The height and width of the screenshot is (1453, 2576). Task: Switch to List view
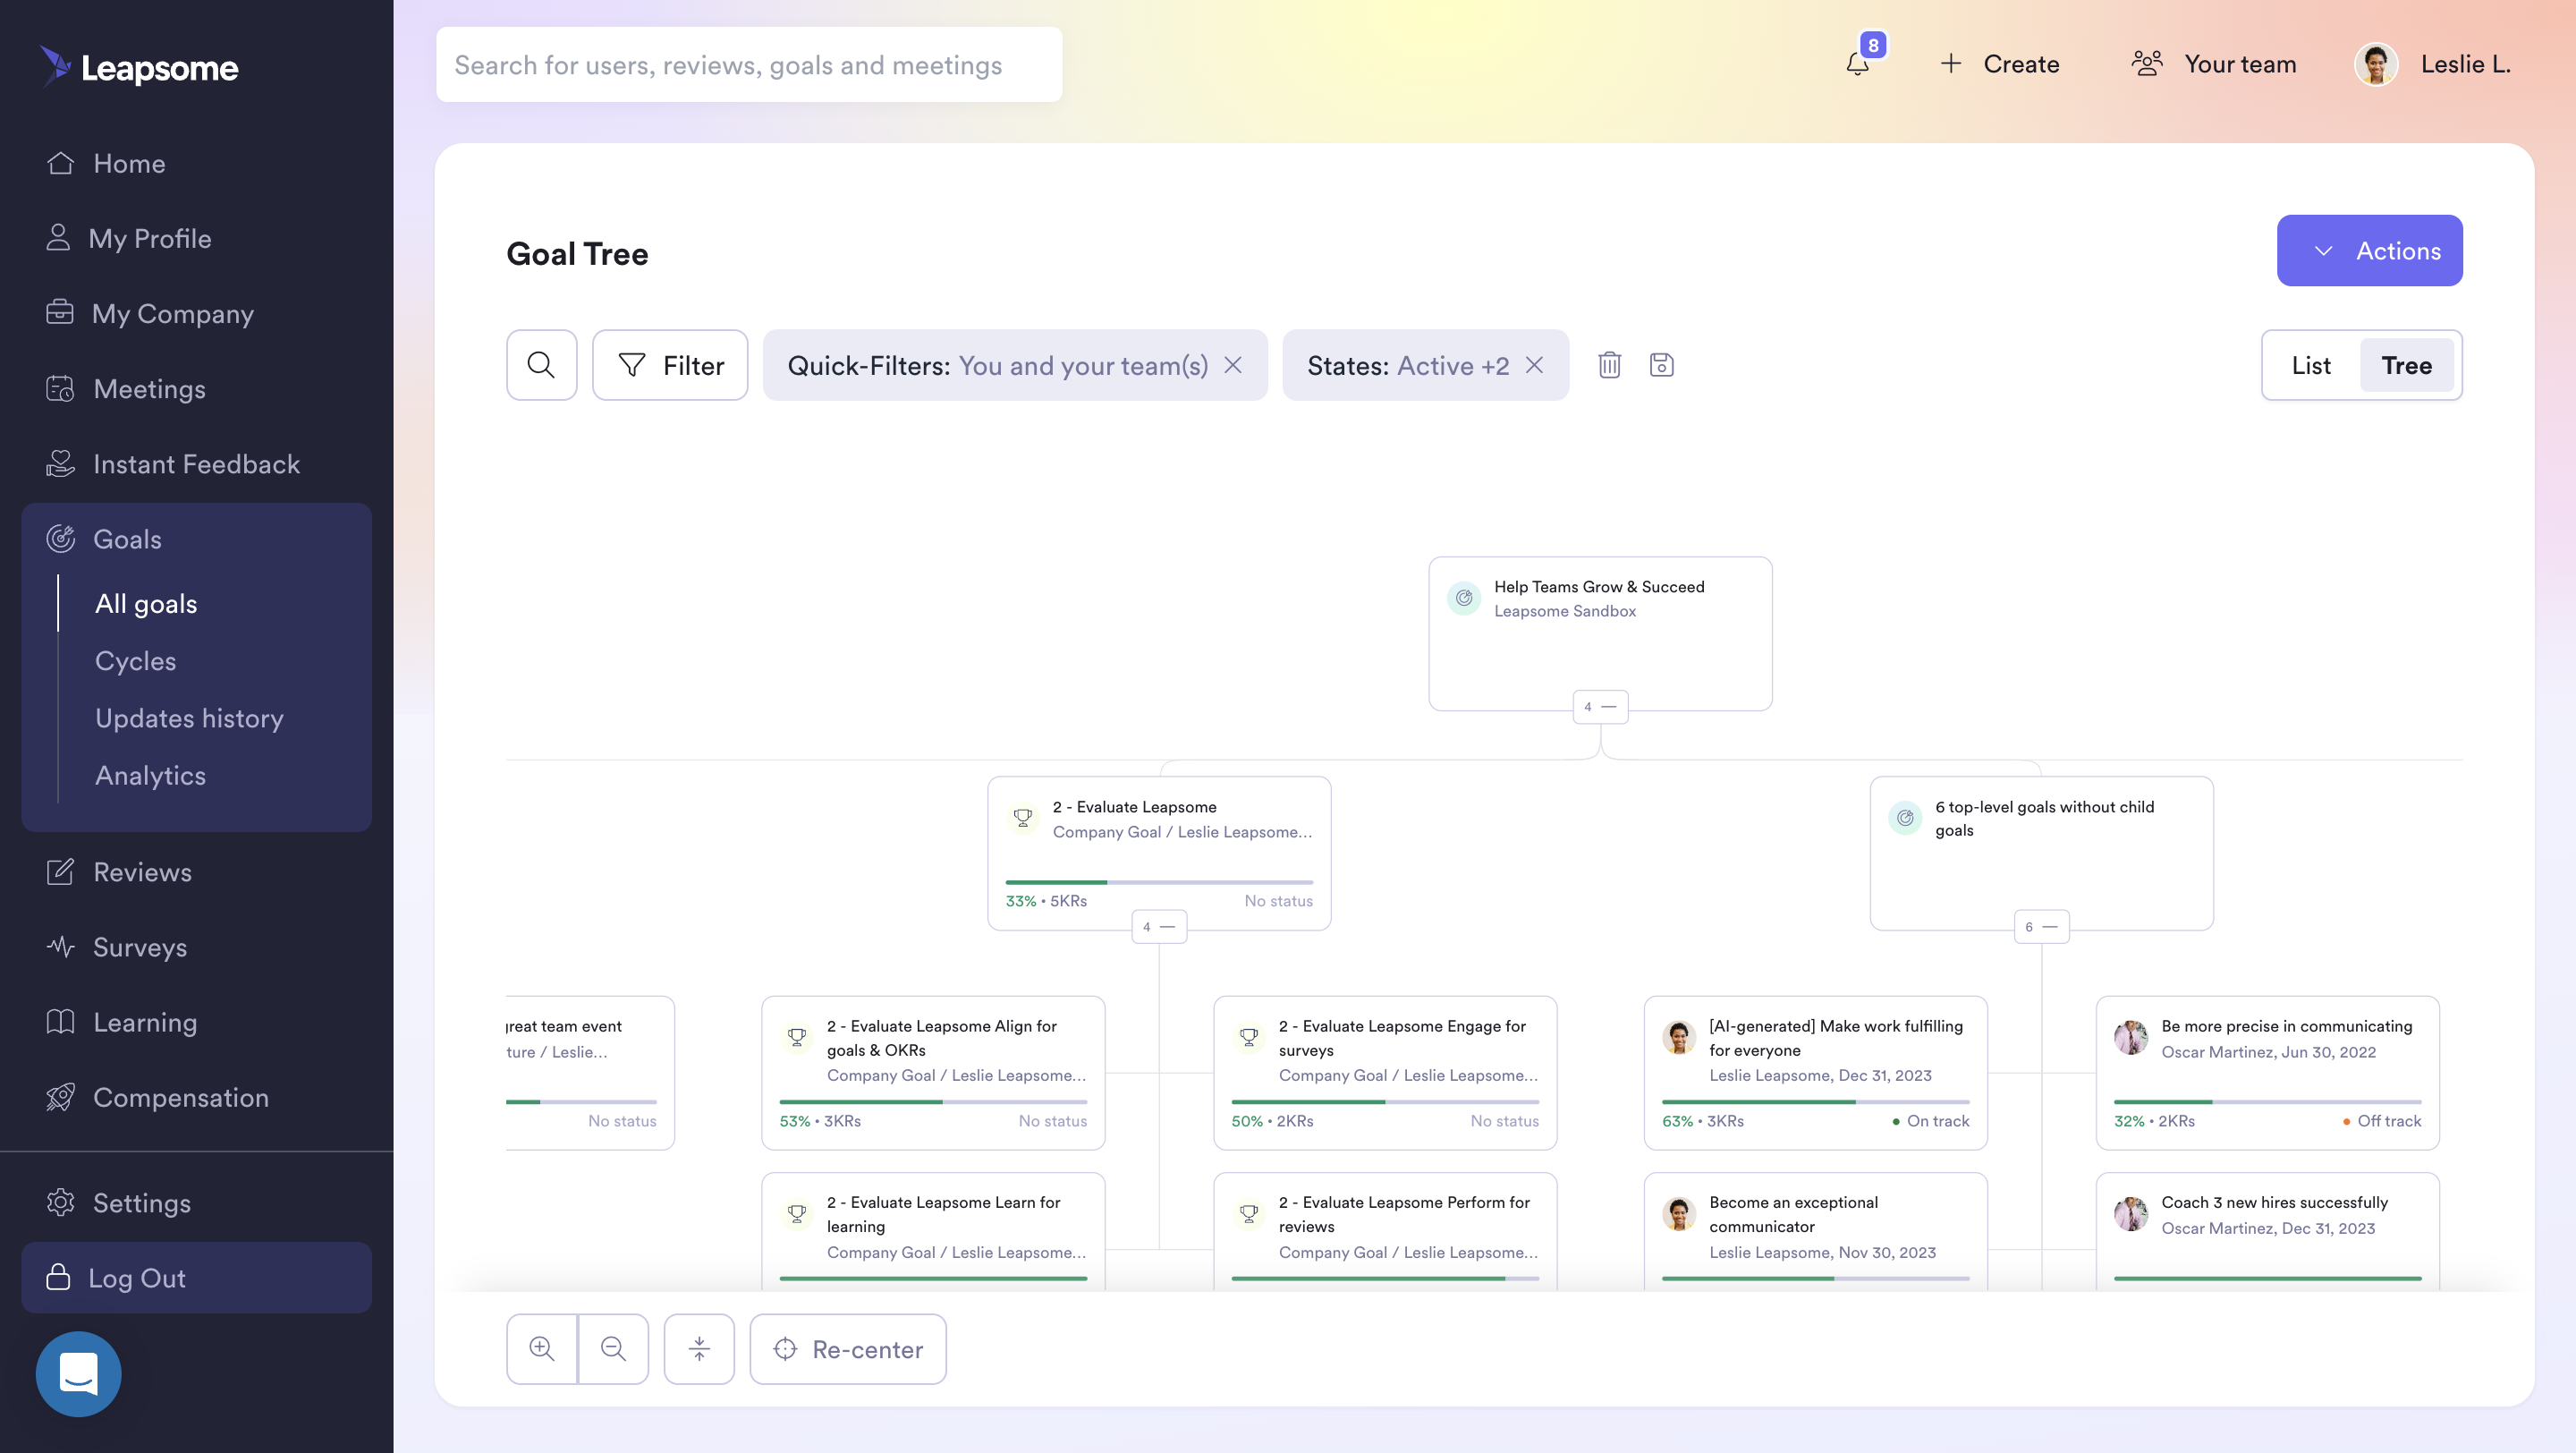click(2310, 365)
